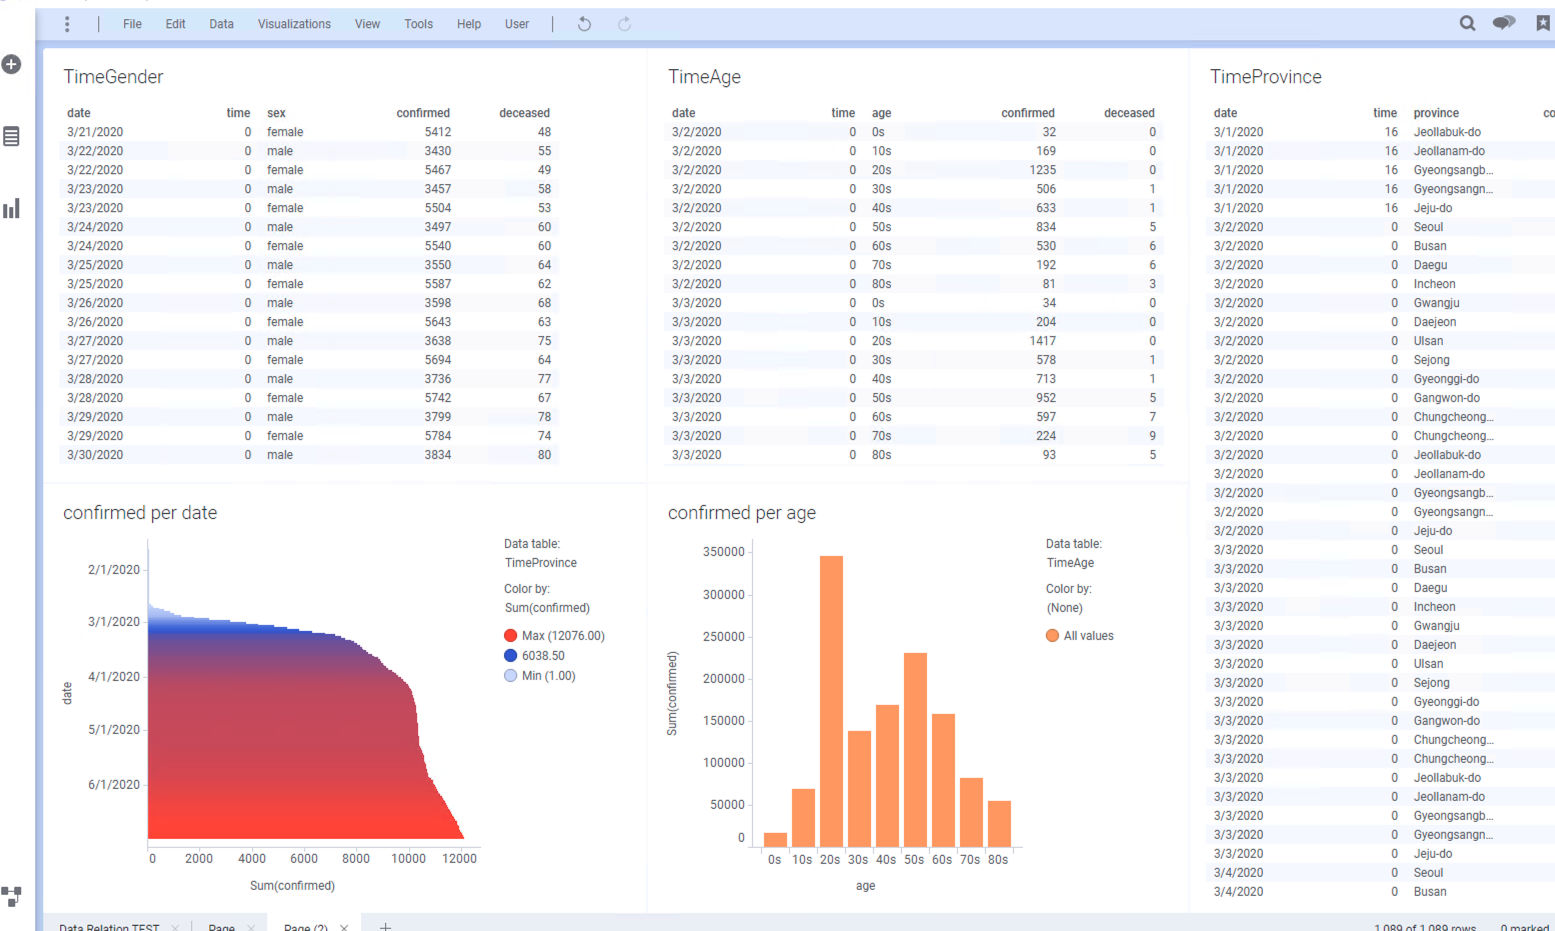This screenshot has width=1555, height=931.
Task: Open the Tools menu
Action: (x=418, y=24)
